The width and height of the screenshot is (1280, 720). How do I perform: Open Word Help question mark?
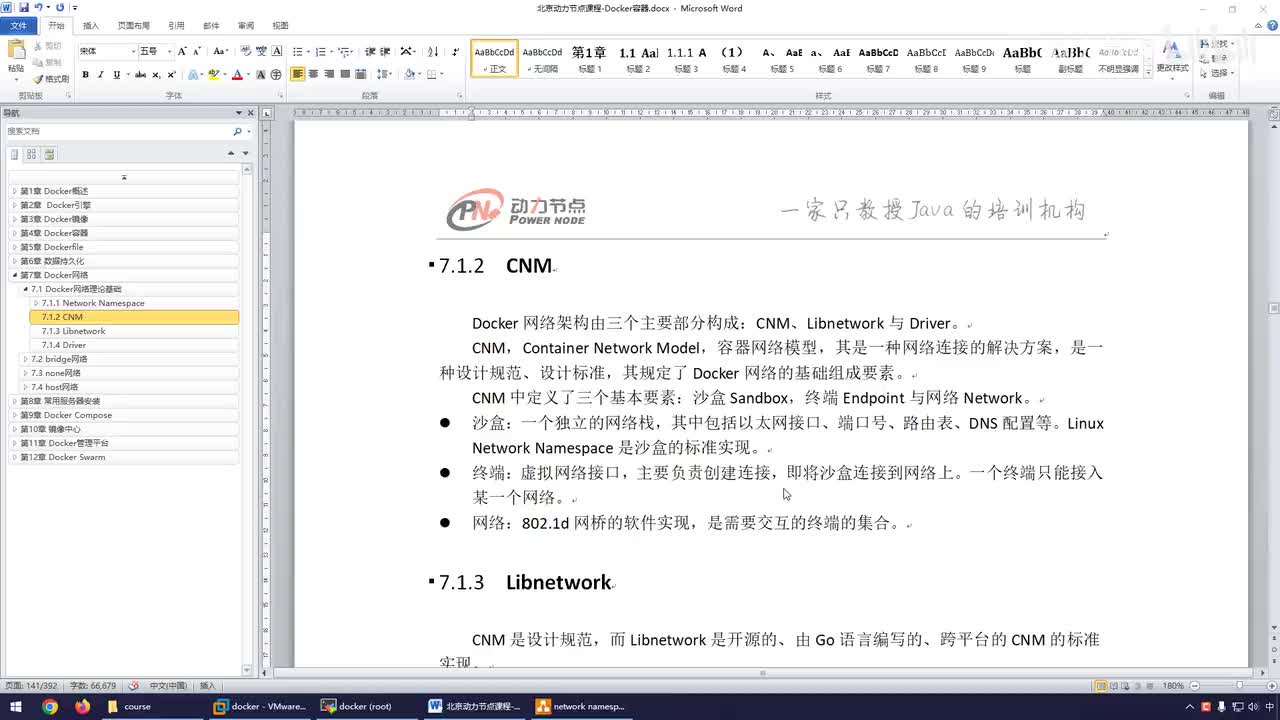tap(1270, 26)
